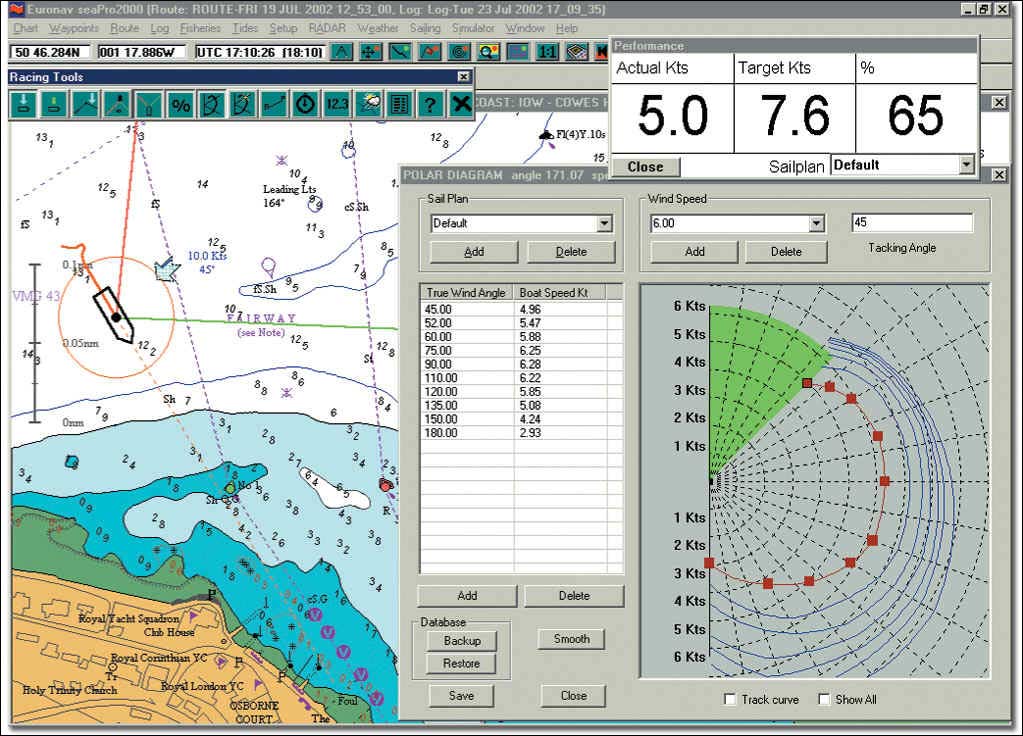Enable the Track curve option
The height and width of the screenshot is (736, 1023).
point(729,700)
